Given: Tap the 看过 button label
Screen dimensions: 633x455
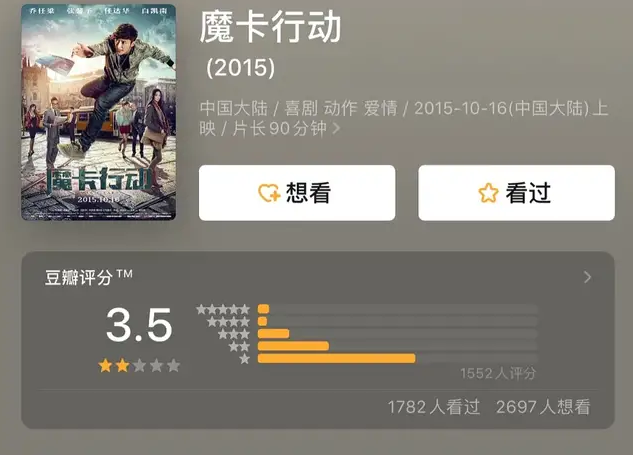Looking at the screenshot, I should 528,193.
